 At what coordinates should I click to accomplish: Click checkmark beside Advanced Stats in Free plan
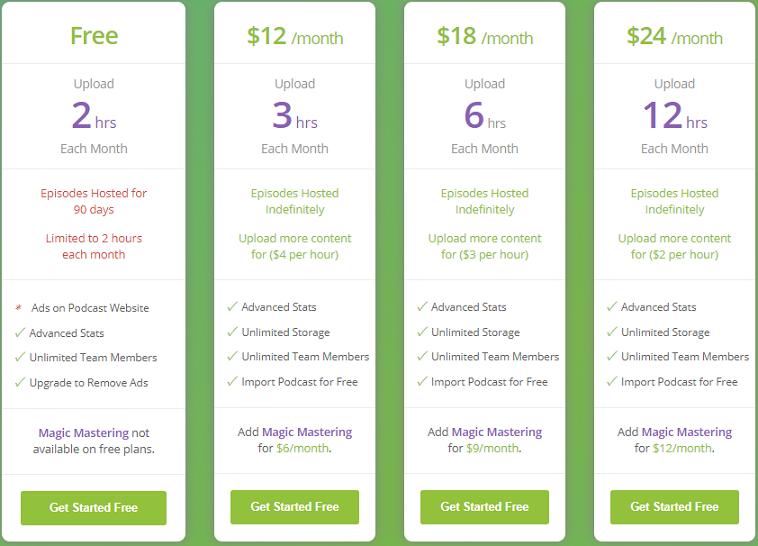(20, 332)
